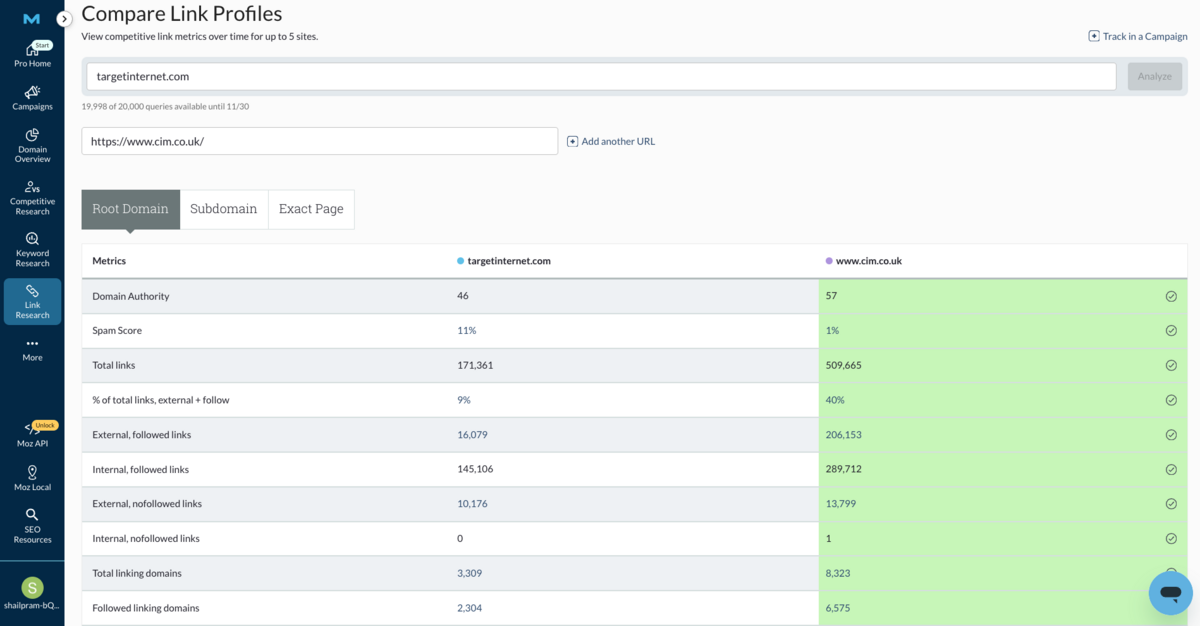Select the Root Domain tab
Screen dimensions: 1200x626
(x=131, y=209)
